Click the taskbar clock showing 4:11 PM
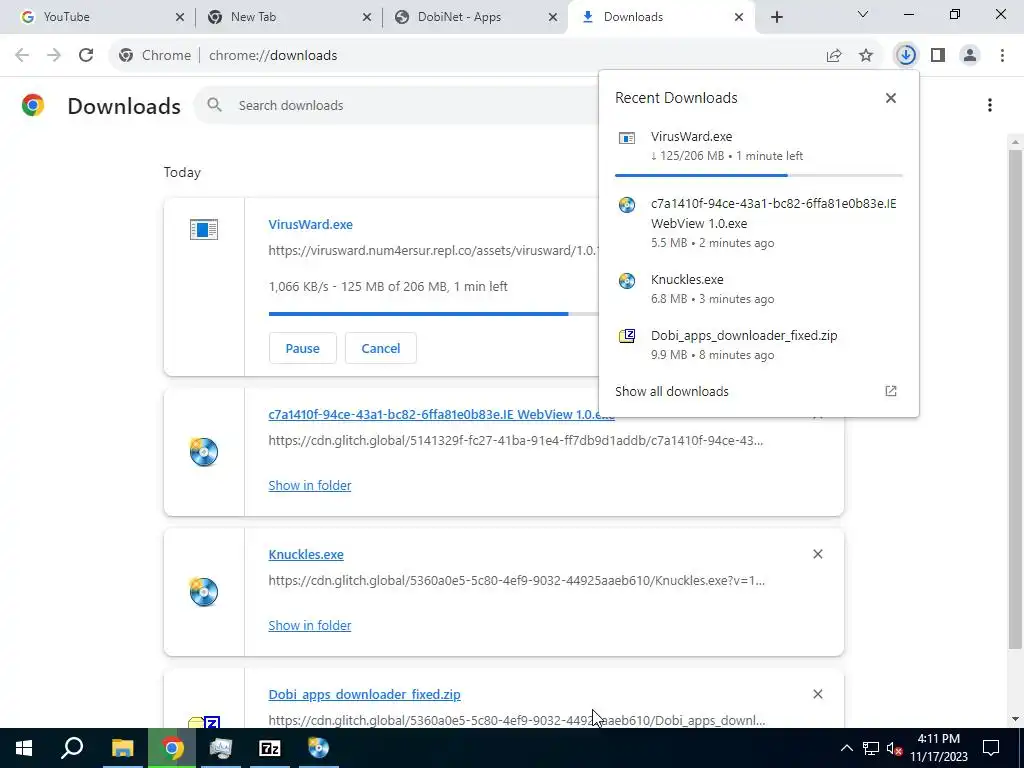1024x768 pixels. coord(938,748)
